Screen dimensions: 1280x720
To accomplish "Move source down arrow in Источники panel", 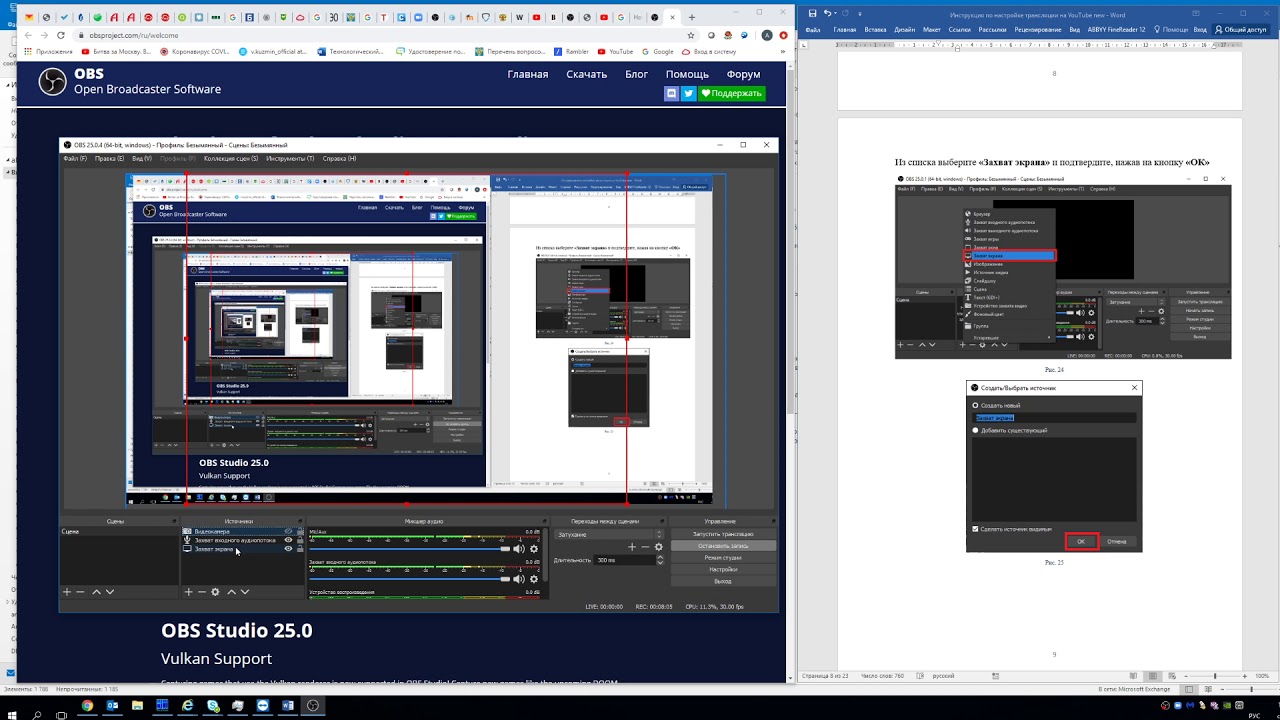I will pos(245,592).
